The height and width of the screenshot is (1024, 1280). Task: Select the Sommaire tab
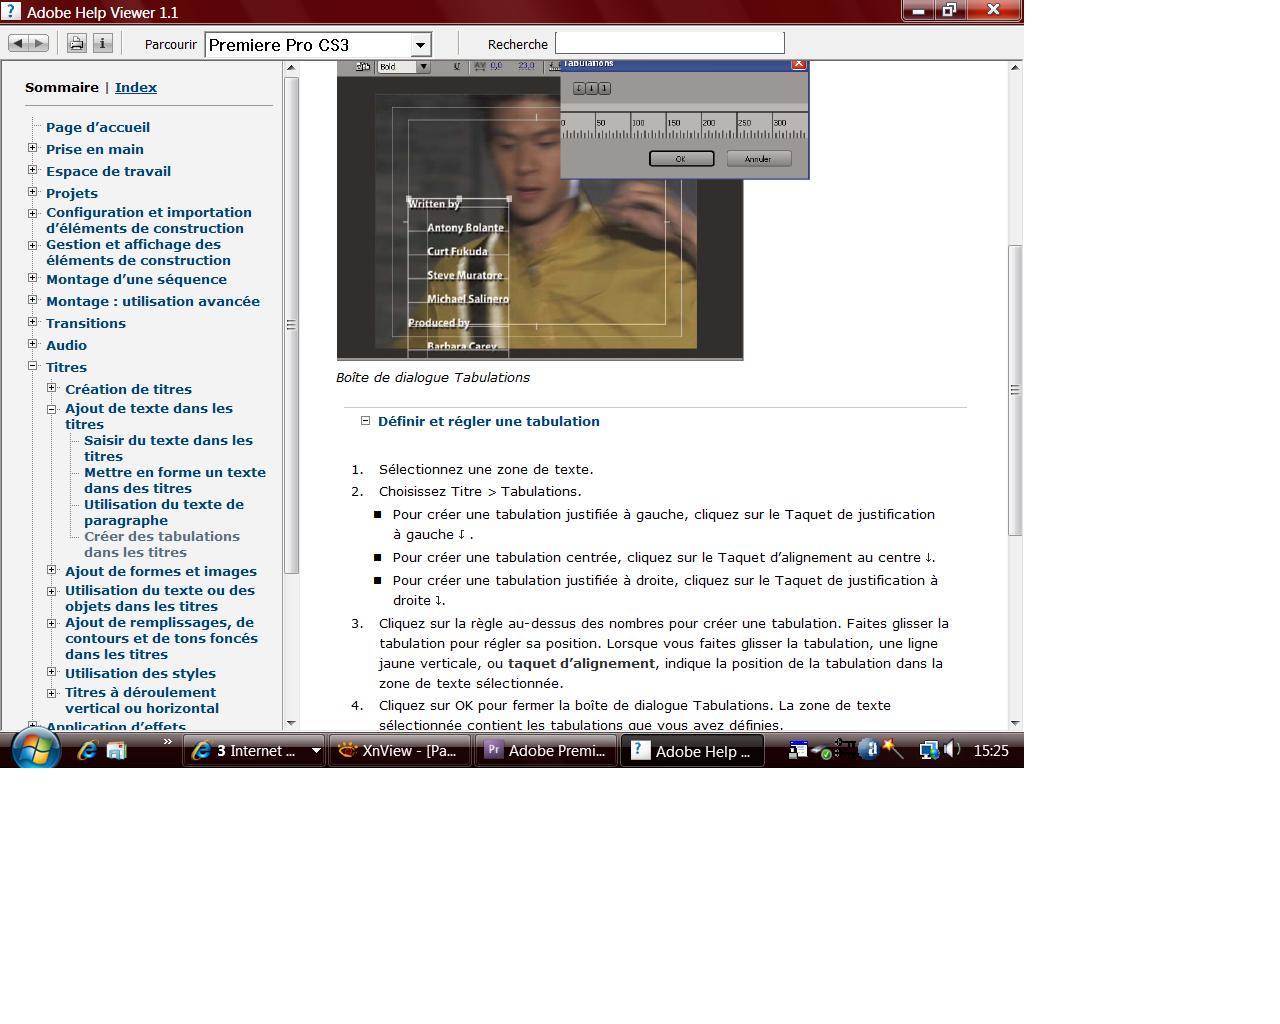[x=62, y=87]
